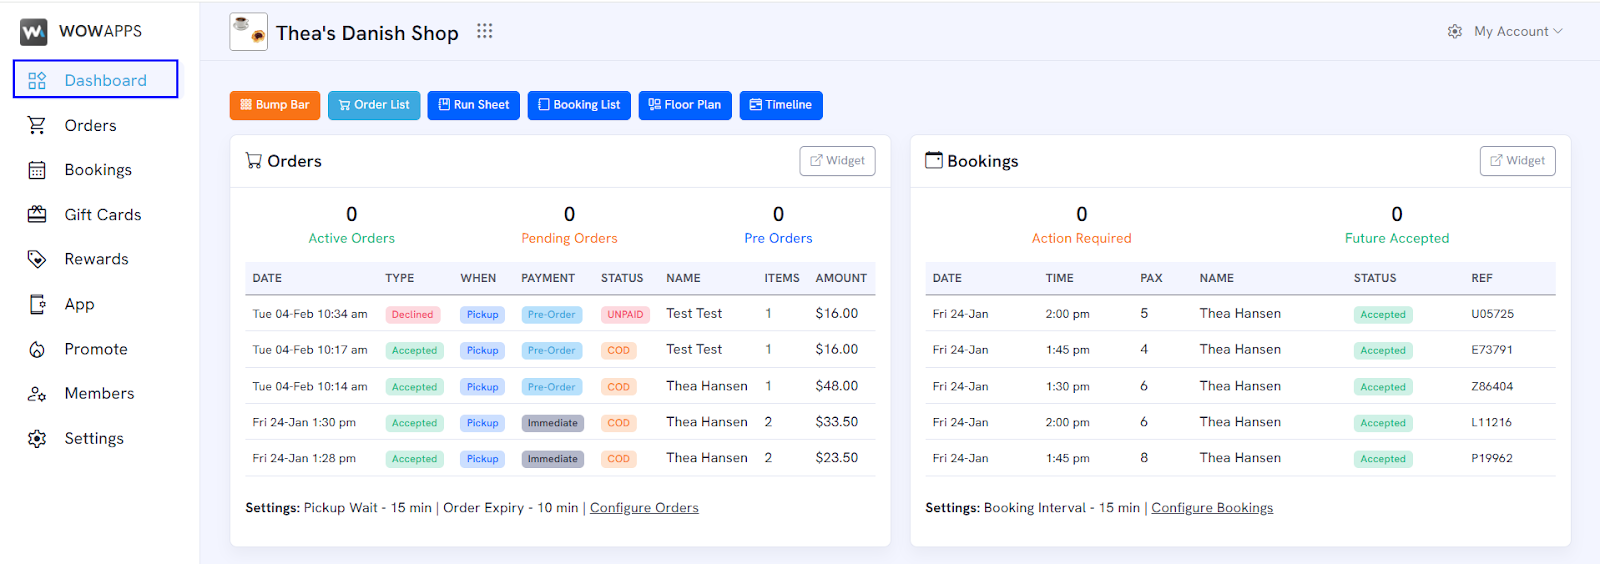
Task: Click the Gift Cards sidebar icon
Action: click(x=37, y=214)
